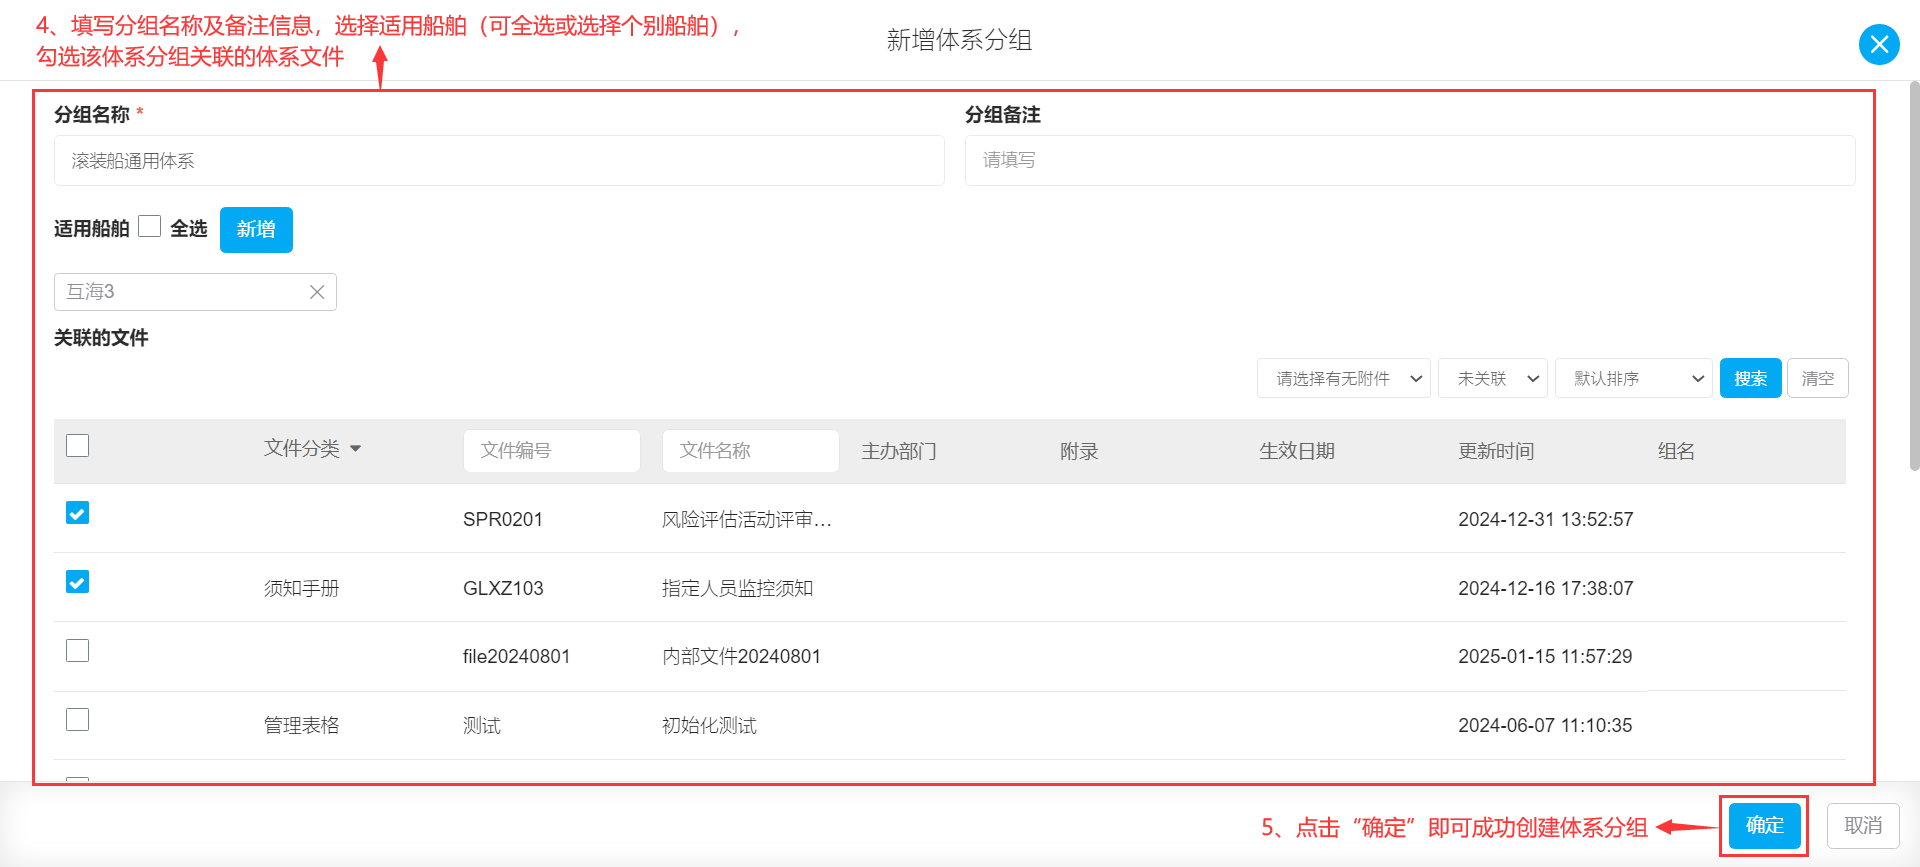Check the 全选 ships checkbox

tap(150, 227)
